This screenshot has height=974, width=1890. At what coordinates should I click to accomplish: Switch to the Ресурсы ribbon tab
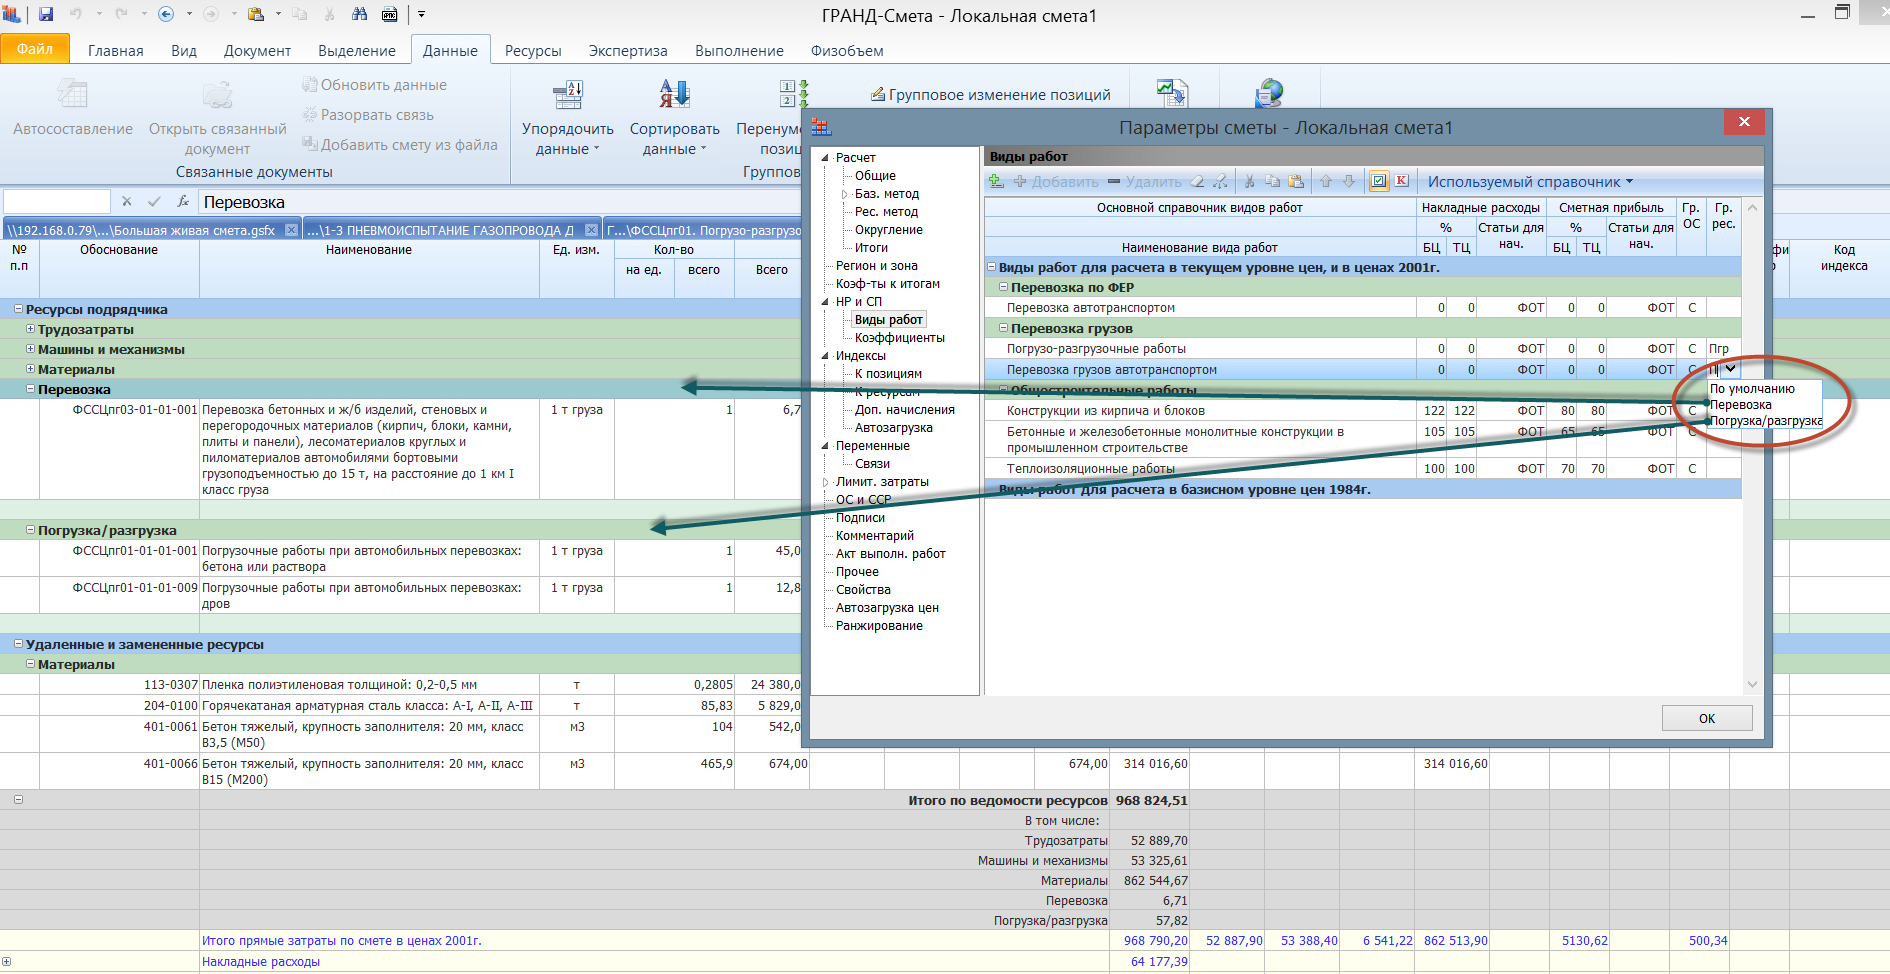click(533, 51)
